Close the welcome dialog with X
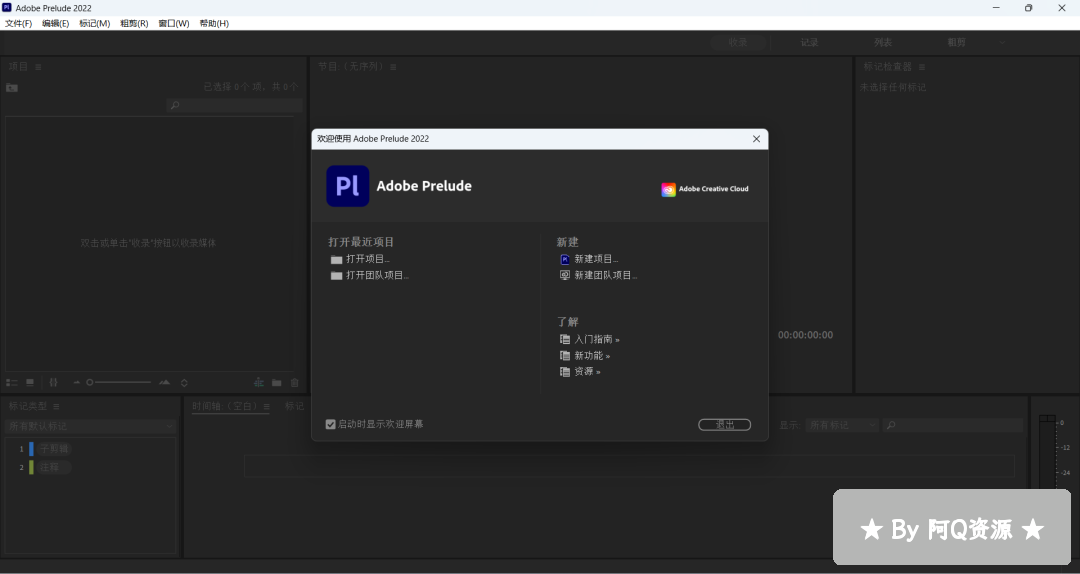The width and height of the screenshot is (1080, 574). tap(756, 139)
